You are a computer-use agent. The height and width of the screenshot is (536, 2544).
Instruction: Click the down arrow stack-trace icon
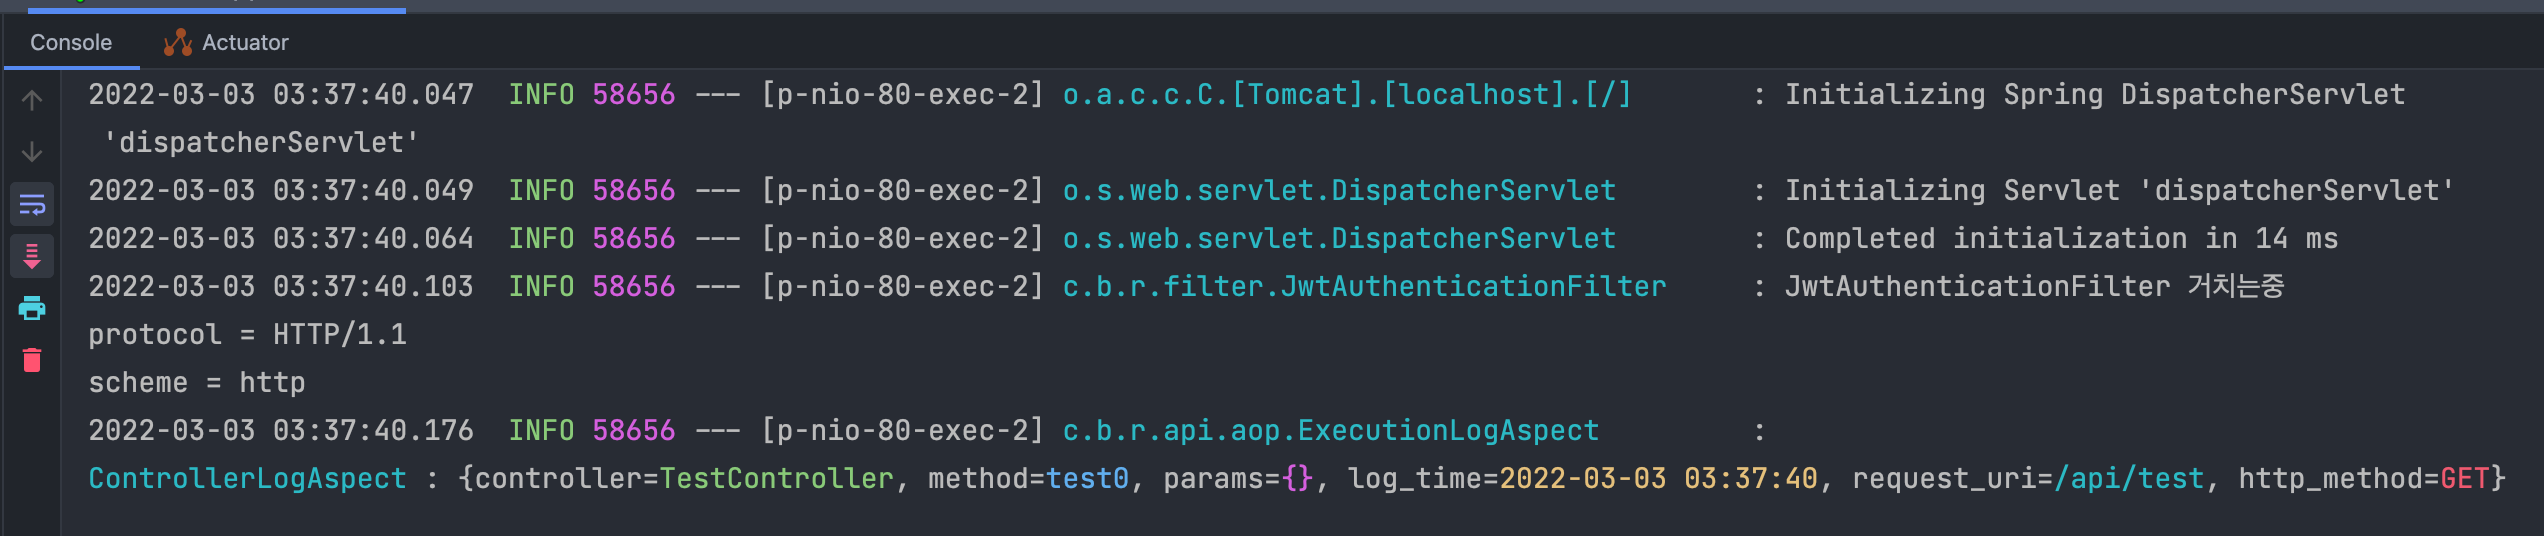pyautogui.click(x=32, y=152)
